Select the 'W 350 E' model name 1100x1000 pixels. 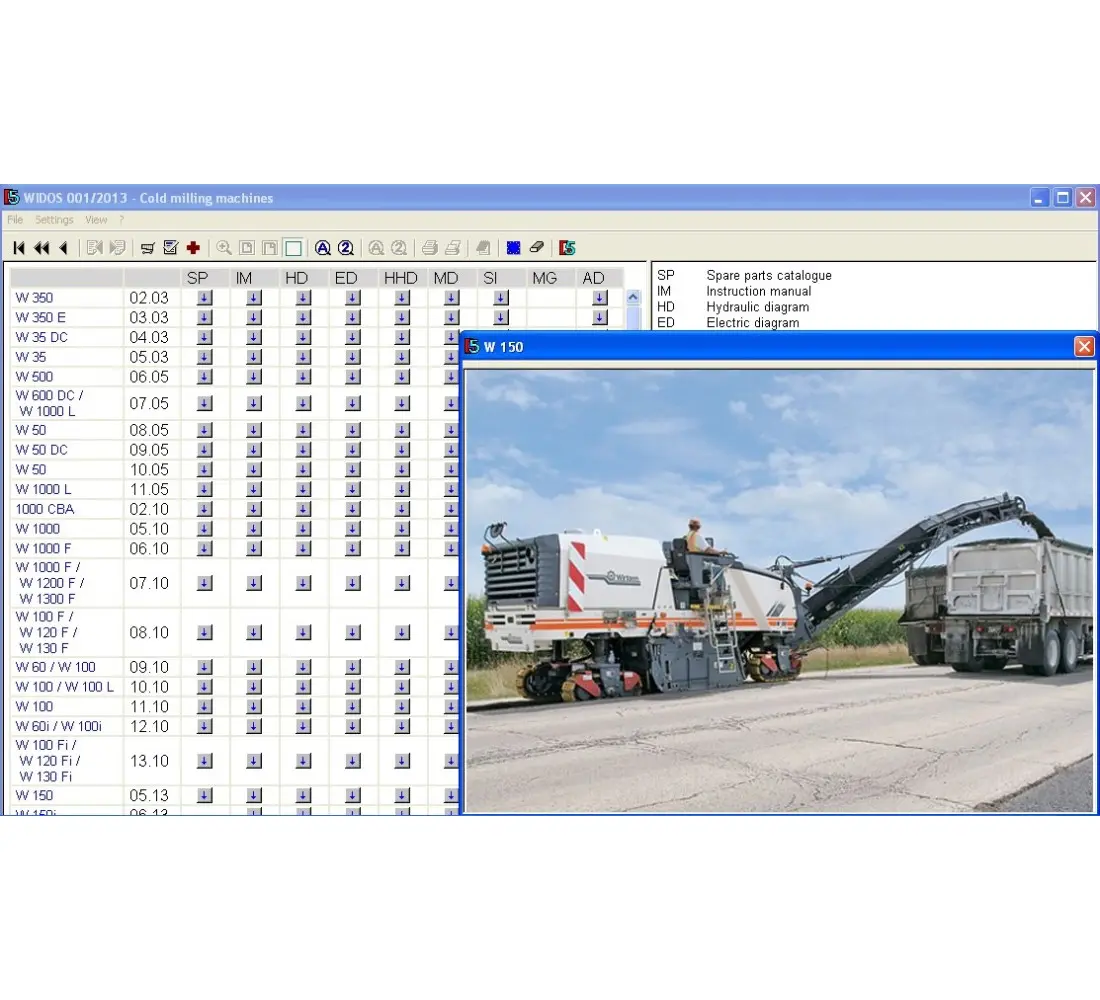coord(41,317)
